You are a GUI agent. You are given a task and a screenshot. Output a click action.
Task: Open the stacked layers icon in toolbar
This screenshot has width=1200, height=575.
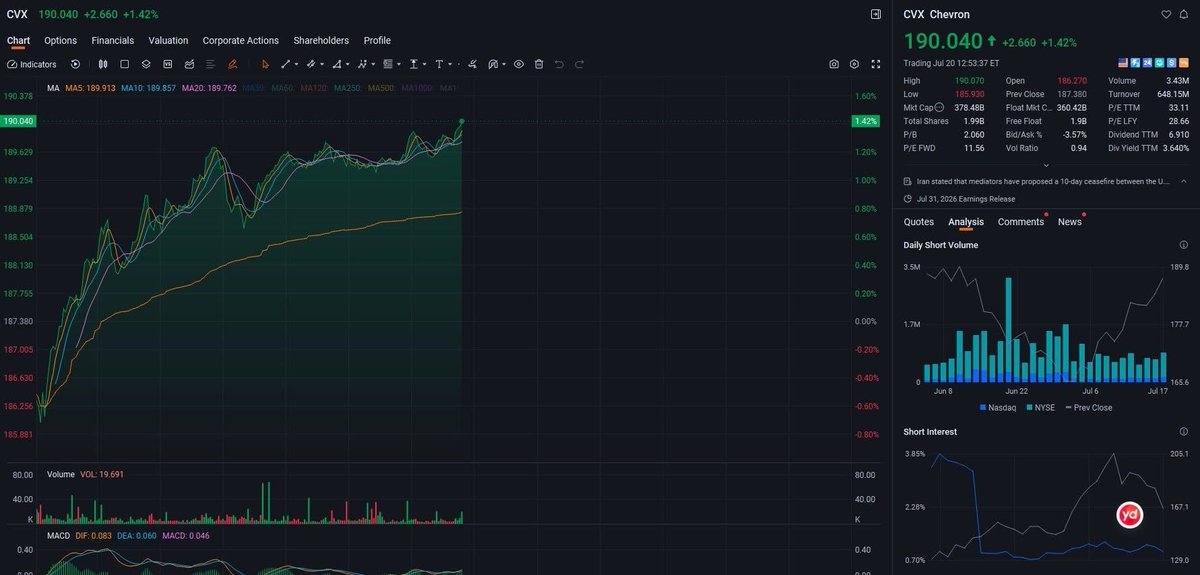point(146,64)
